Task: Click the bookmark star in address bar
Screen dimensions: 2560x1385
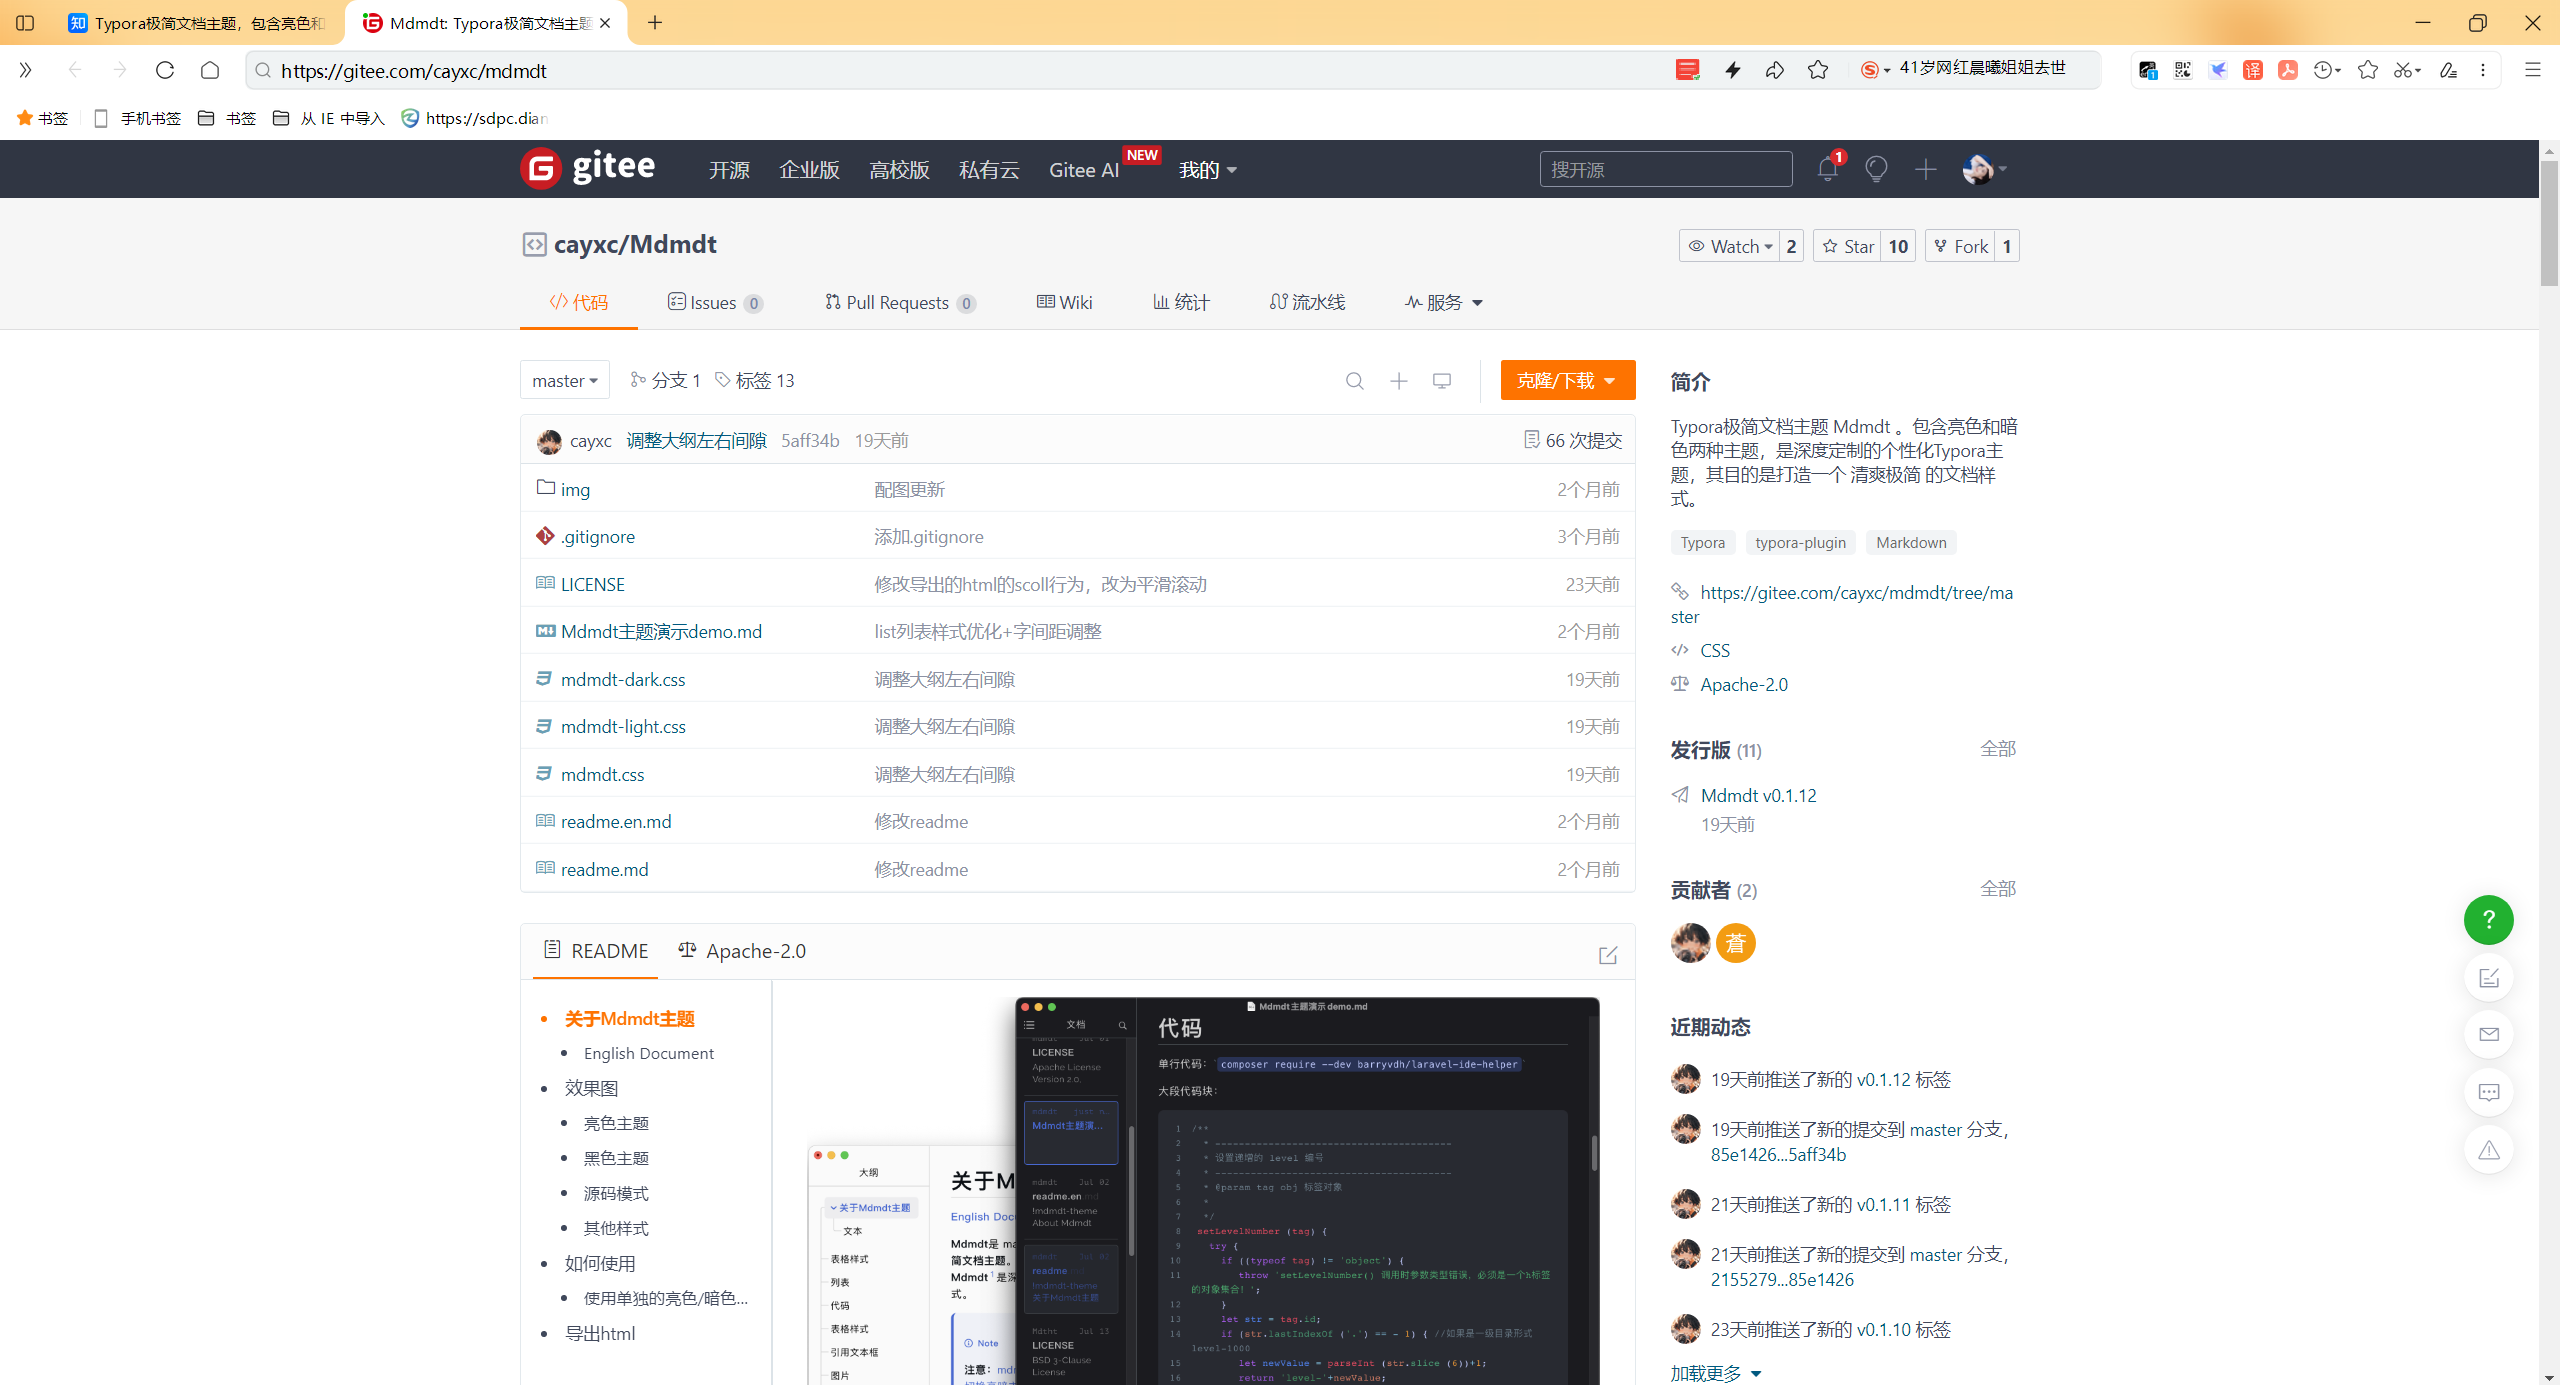Action: (1818, 70)
